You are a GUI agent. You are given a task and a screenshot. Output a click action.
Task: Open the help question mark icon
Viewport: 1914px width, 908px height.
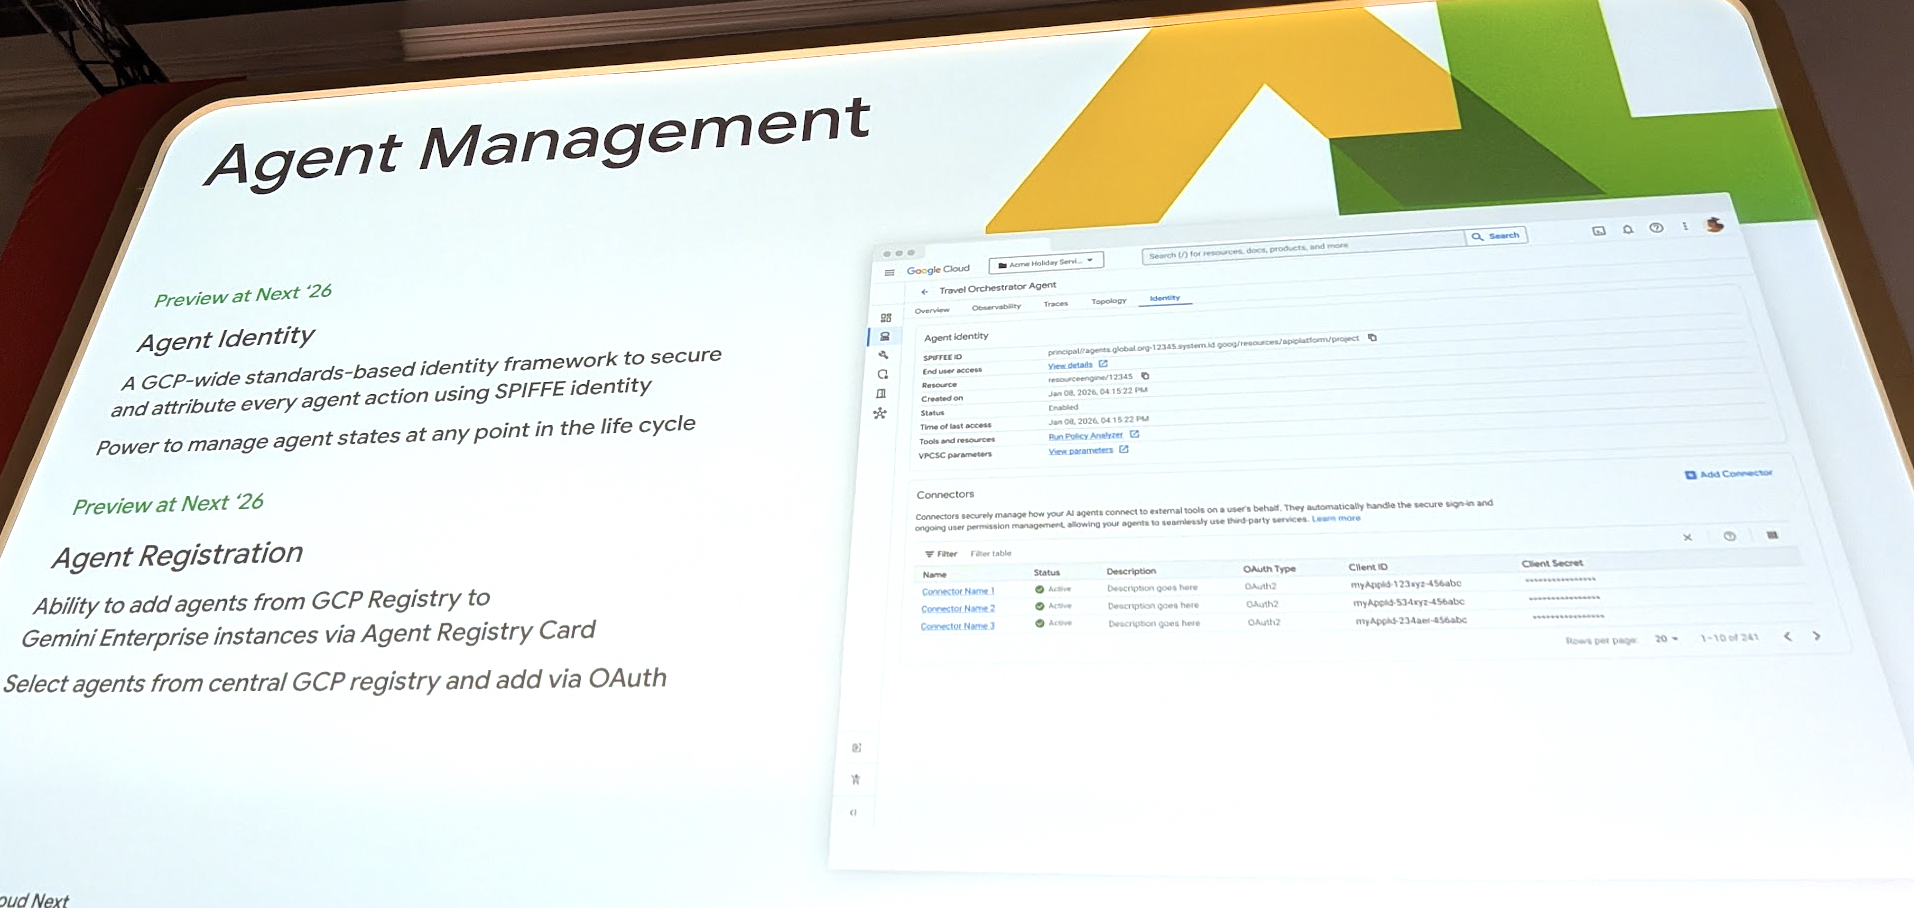[1656, 228]
